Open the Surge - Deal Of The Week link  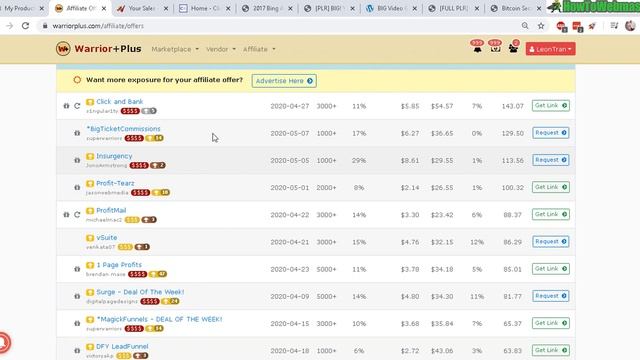pyautogui.click(x=140, y=292)
